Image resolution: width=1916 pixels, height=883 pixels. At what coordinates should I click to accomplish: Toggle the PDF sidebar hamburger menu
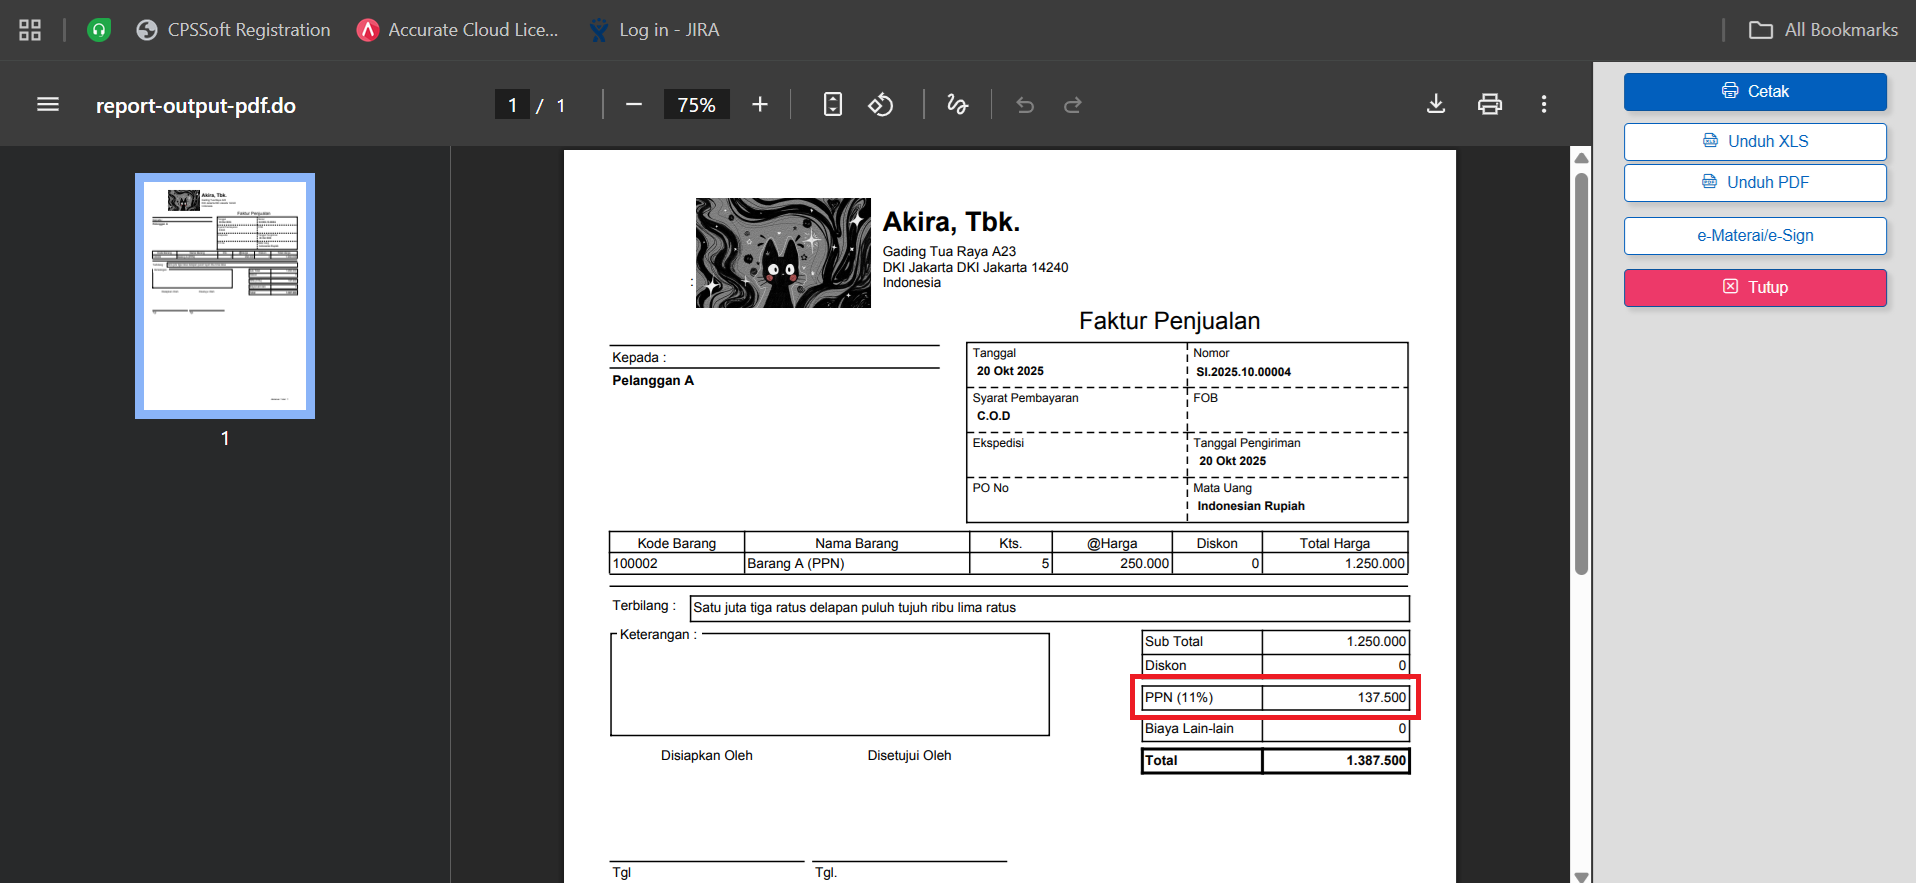click(x=48, y=105)
